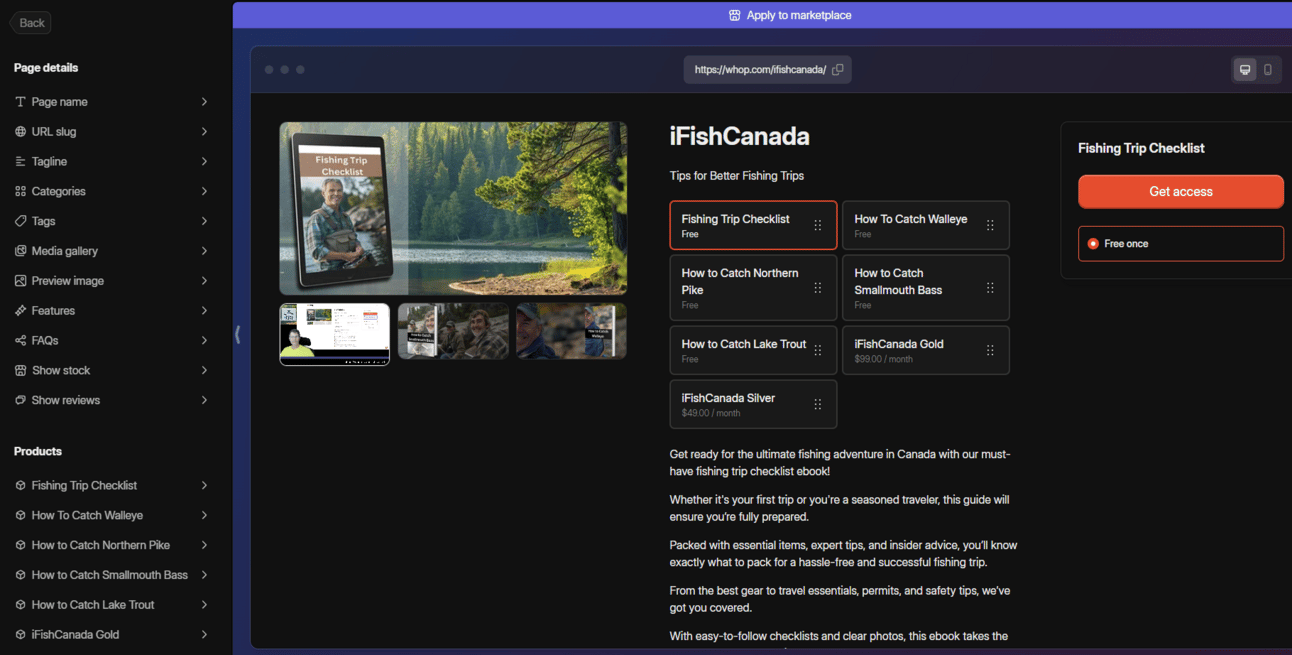Click the drag handle on the iFishCanada Gold card
This screenshot has height=655, width=1292.
tap(990, 351)
